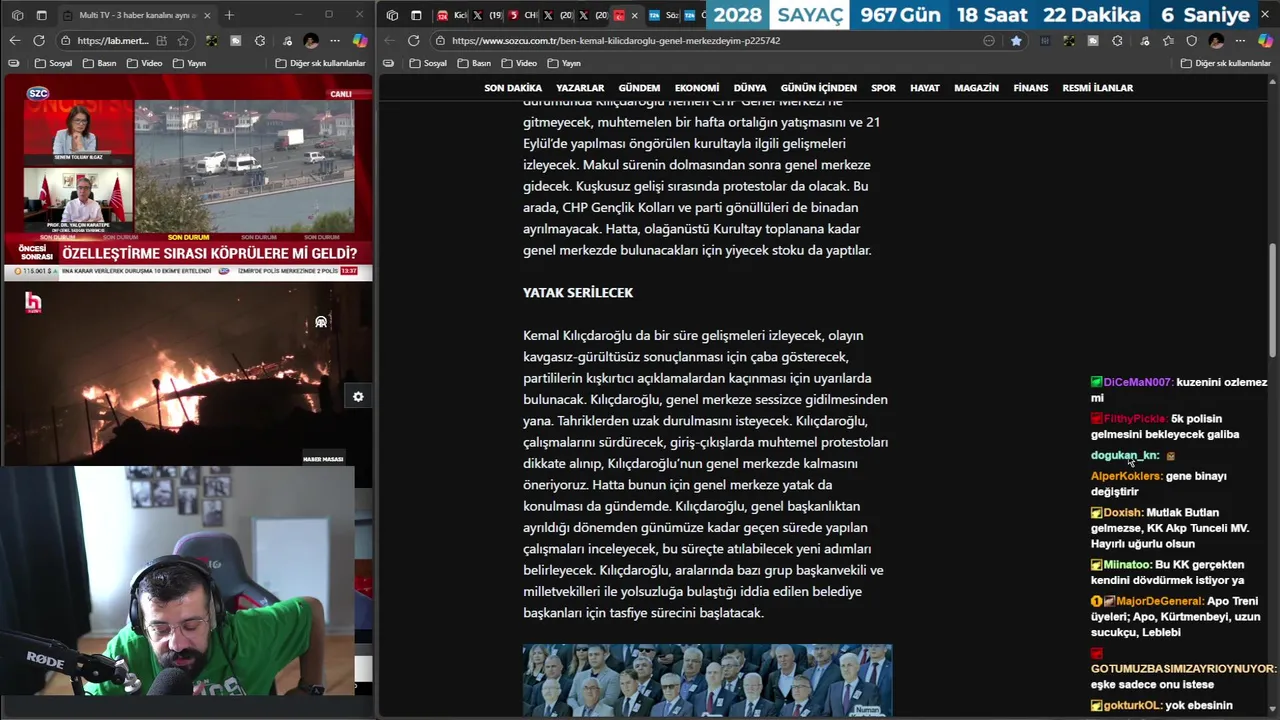Viewport: 1280px width, 720px height.
Task: Open the article photo of seated officials
Action: click(707, 681)
